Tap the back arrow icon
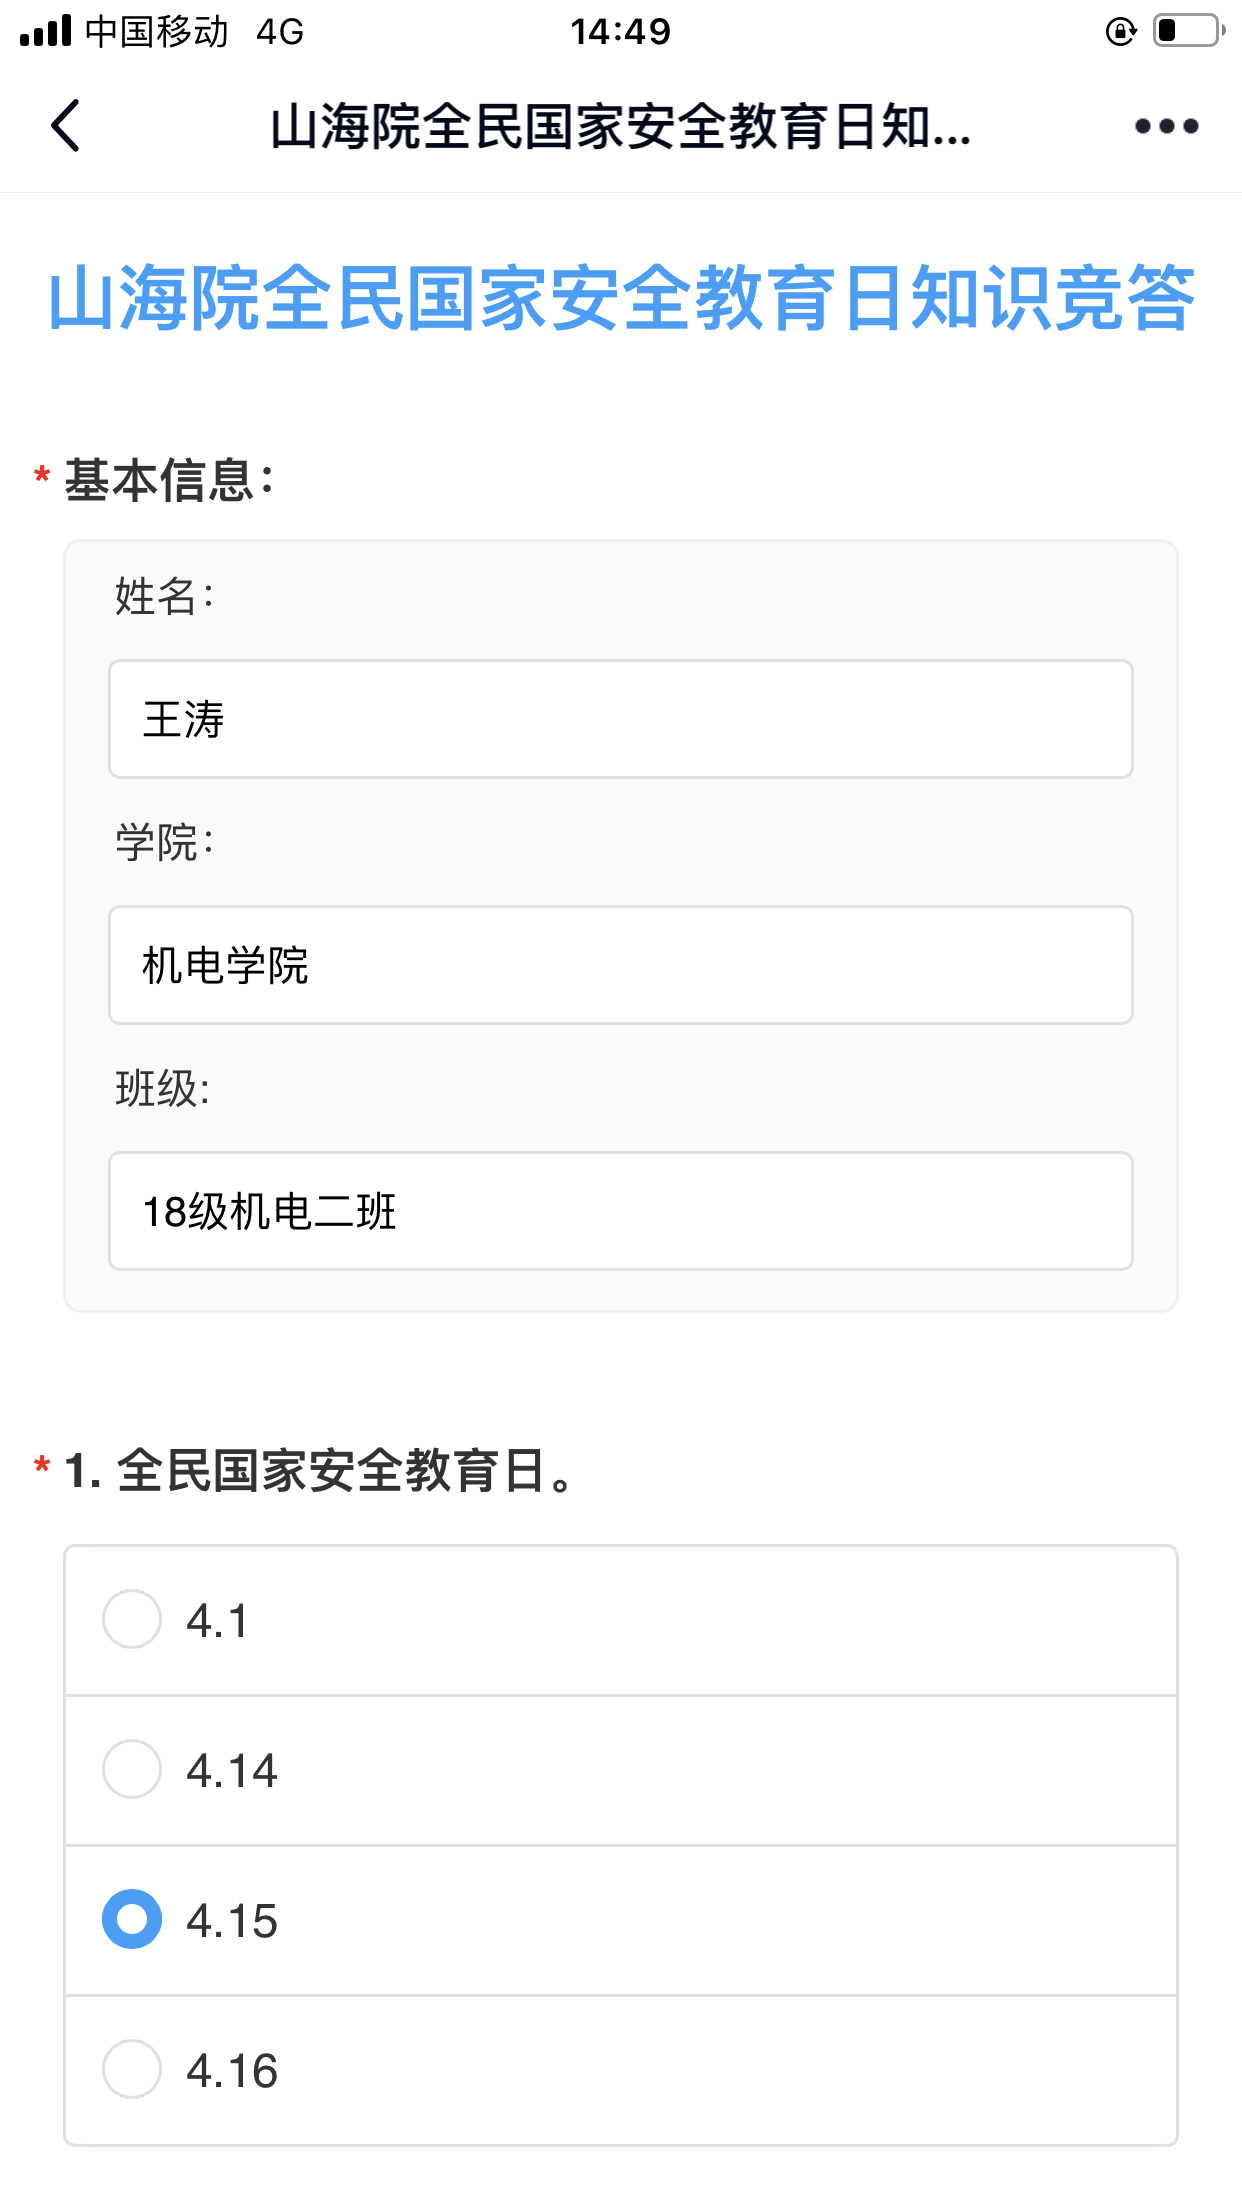This screenshot has width=1242, height=2208. tap(66, 126)
